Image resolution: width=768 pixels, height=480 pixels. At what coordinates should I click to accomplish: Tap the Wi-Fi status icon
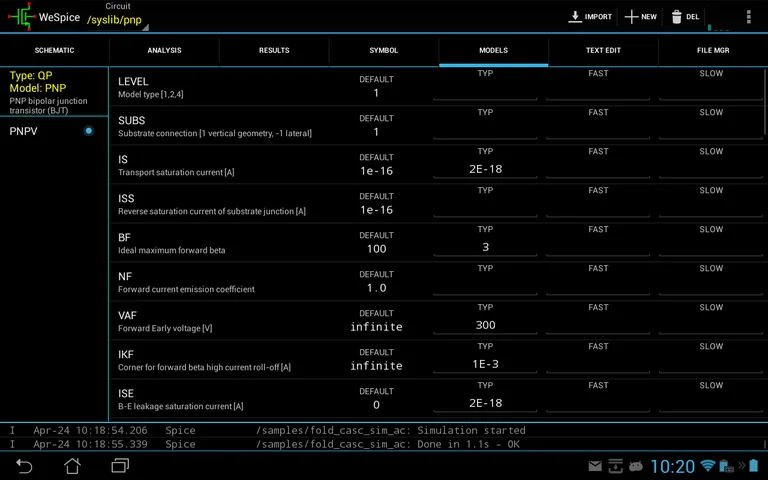point(707,466)
